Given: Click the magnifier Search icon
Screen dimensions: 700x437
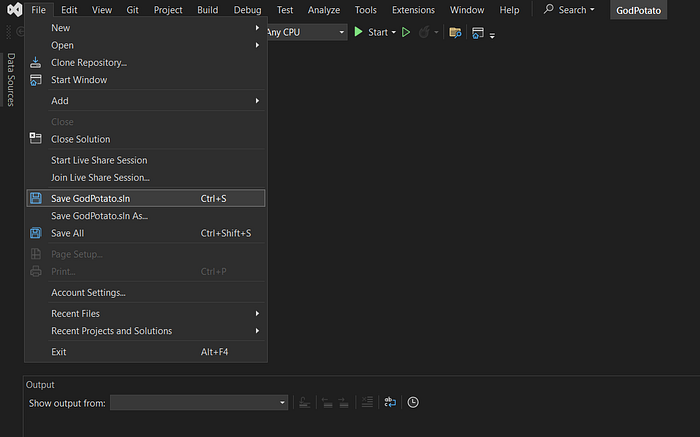Looking at the screenshot, I should click(x=549, y=9).
